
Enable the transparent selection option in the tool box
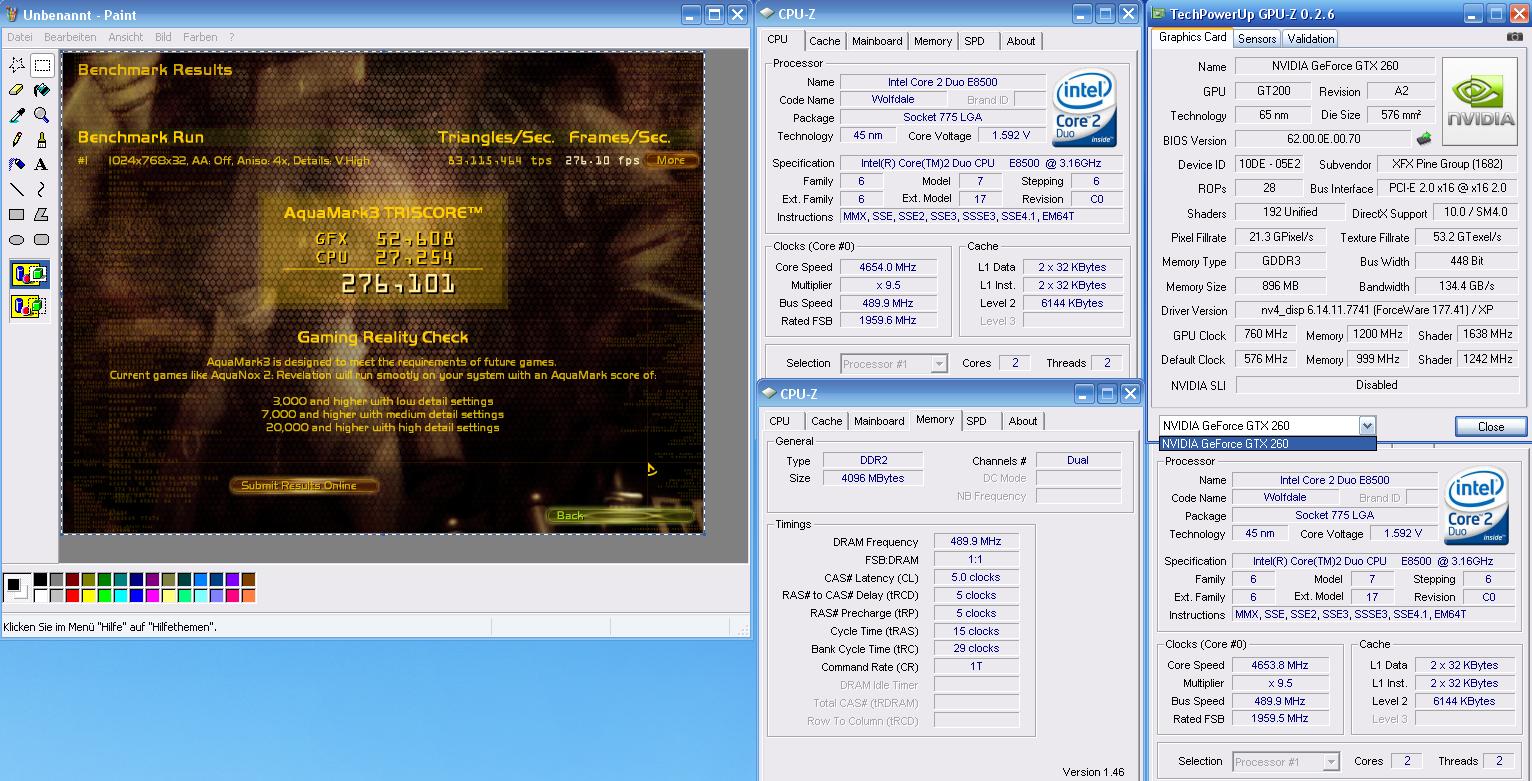[29, 306]
